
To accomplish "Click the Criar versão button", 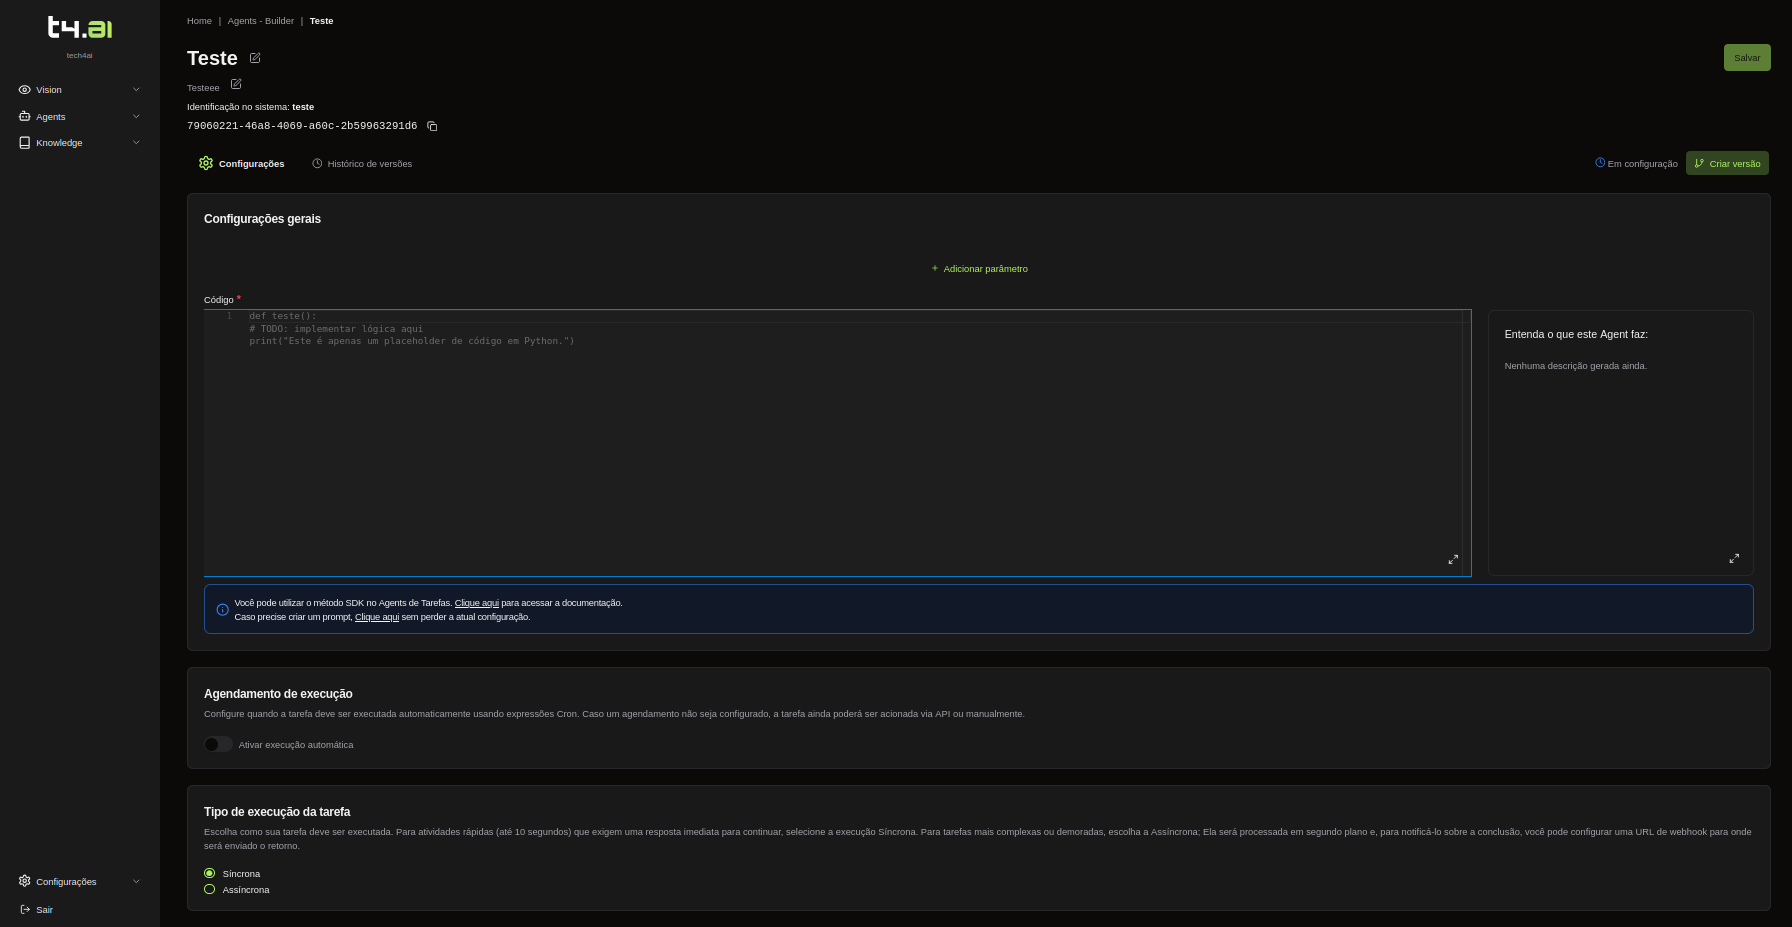I will [x=1726, y=163].
